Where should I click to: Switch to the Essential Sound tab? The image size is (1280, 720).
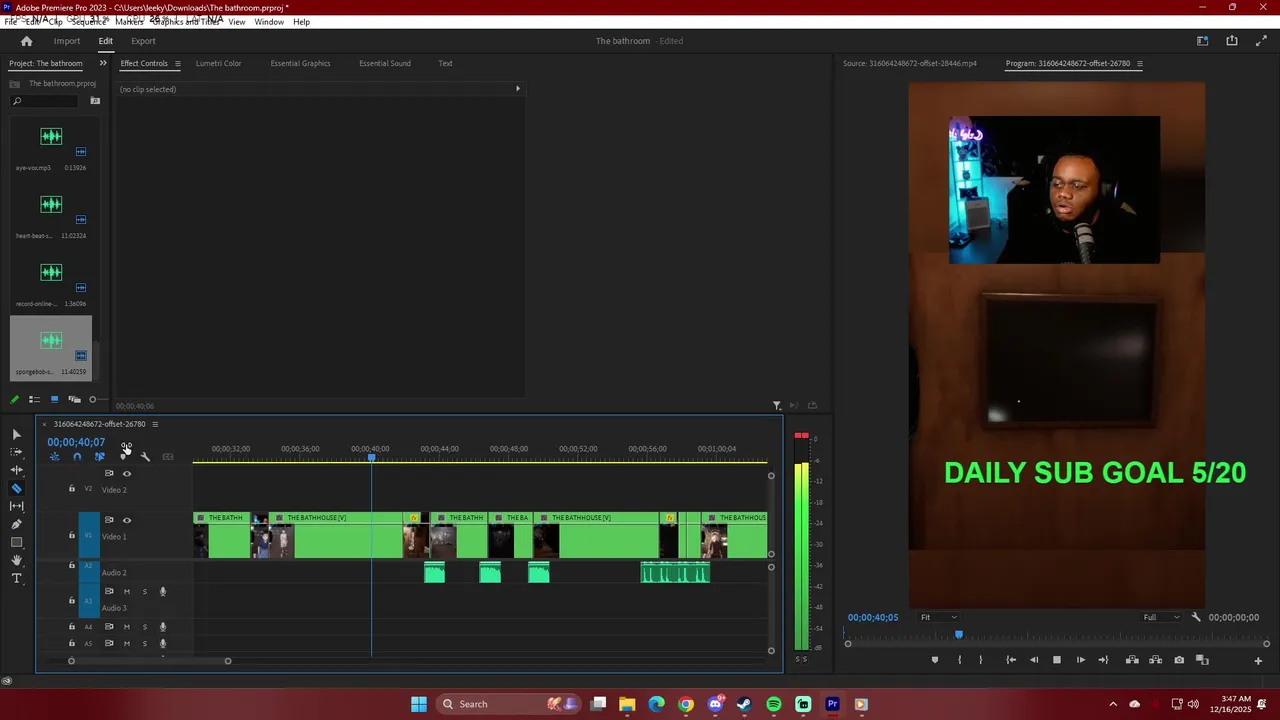pyautogui.click(x=385, y=63)
